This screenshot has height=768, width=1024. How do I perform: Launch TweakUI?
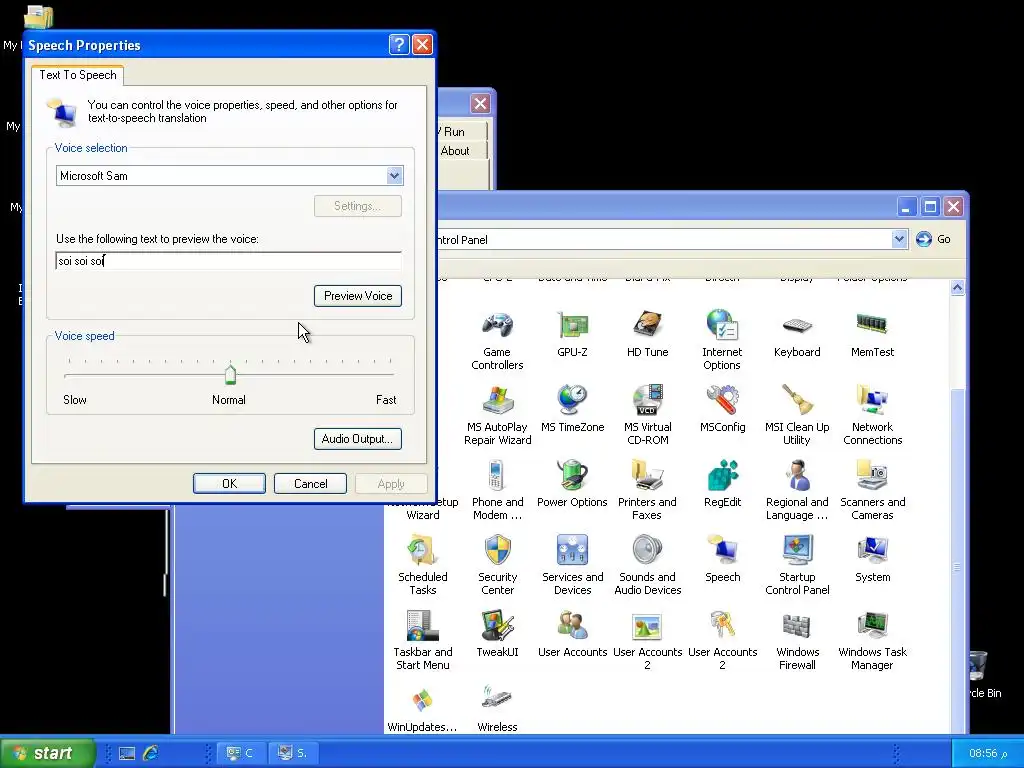497,634
